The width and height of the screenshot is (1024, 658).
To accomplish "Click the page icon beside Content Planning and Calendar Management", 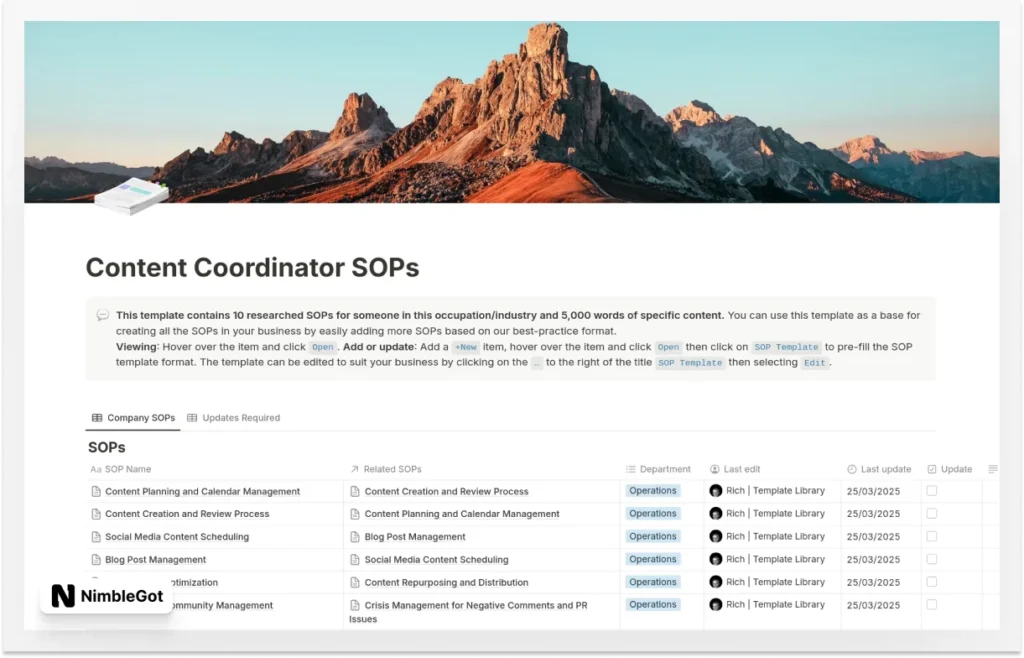I will (95, 491).
